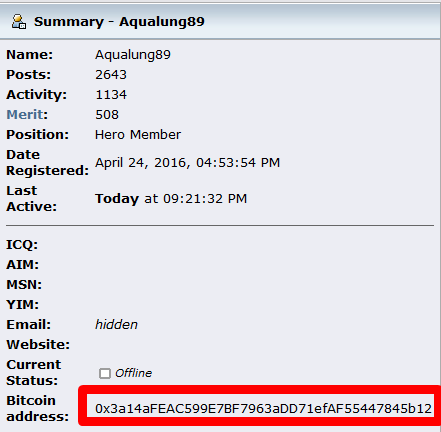Click the Bitcoin address value
This screenshot has height=432, width=441.
263,408
